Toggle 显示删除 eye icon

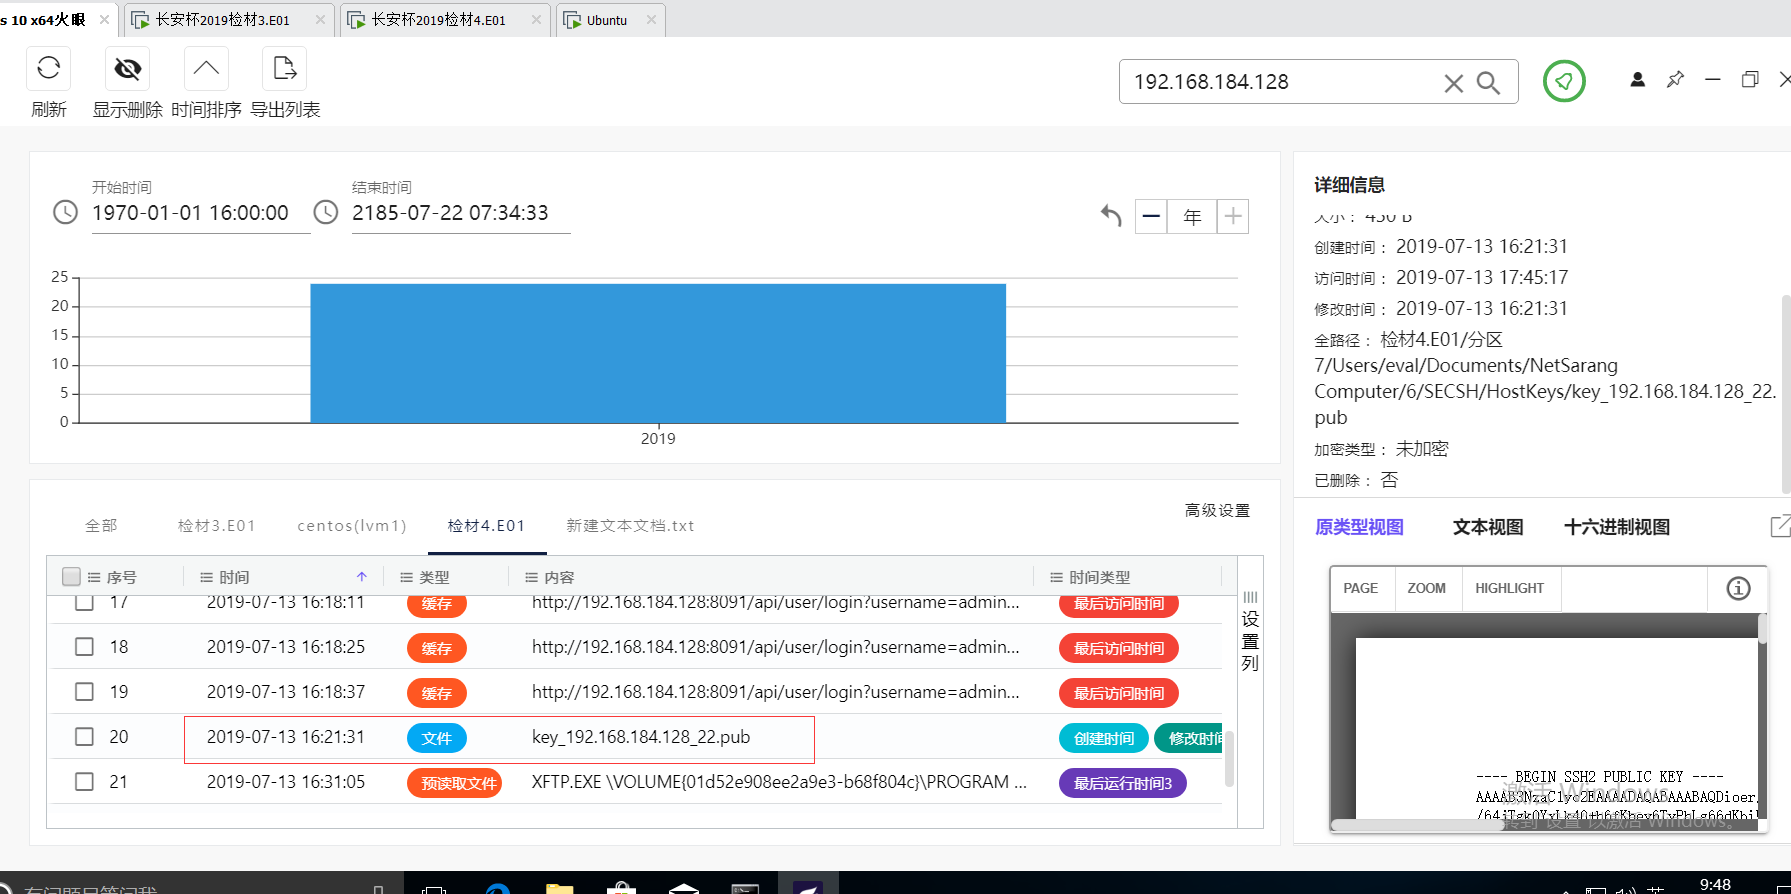pyautogui.click(x=127, y=68)
